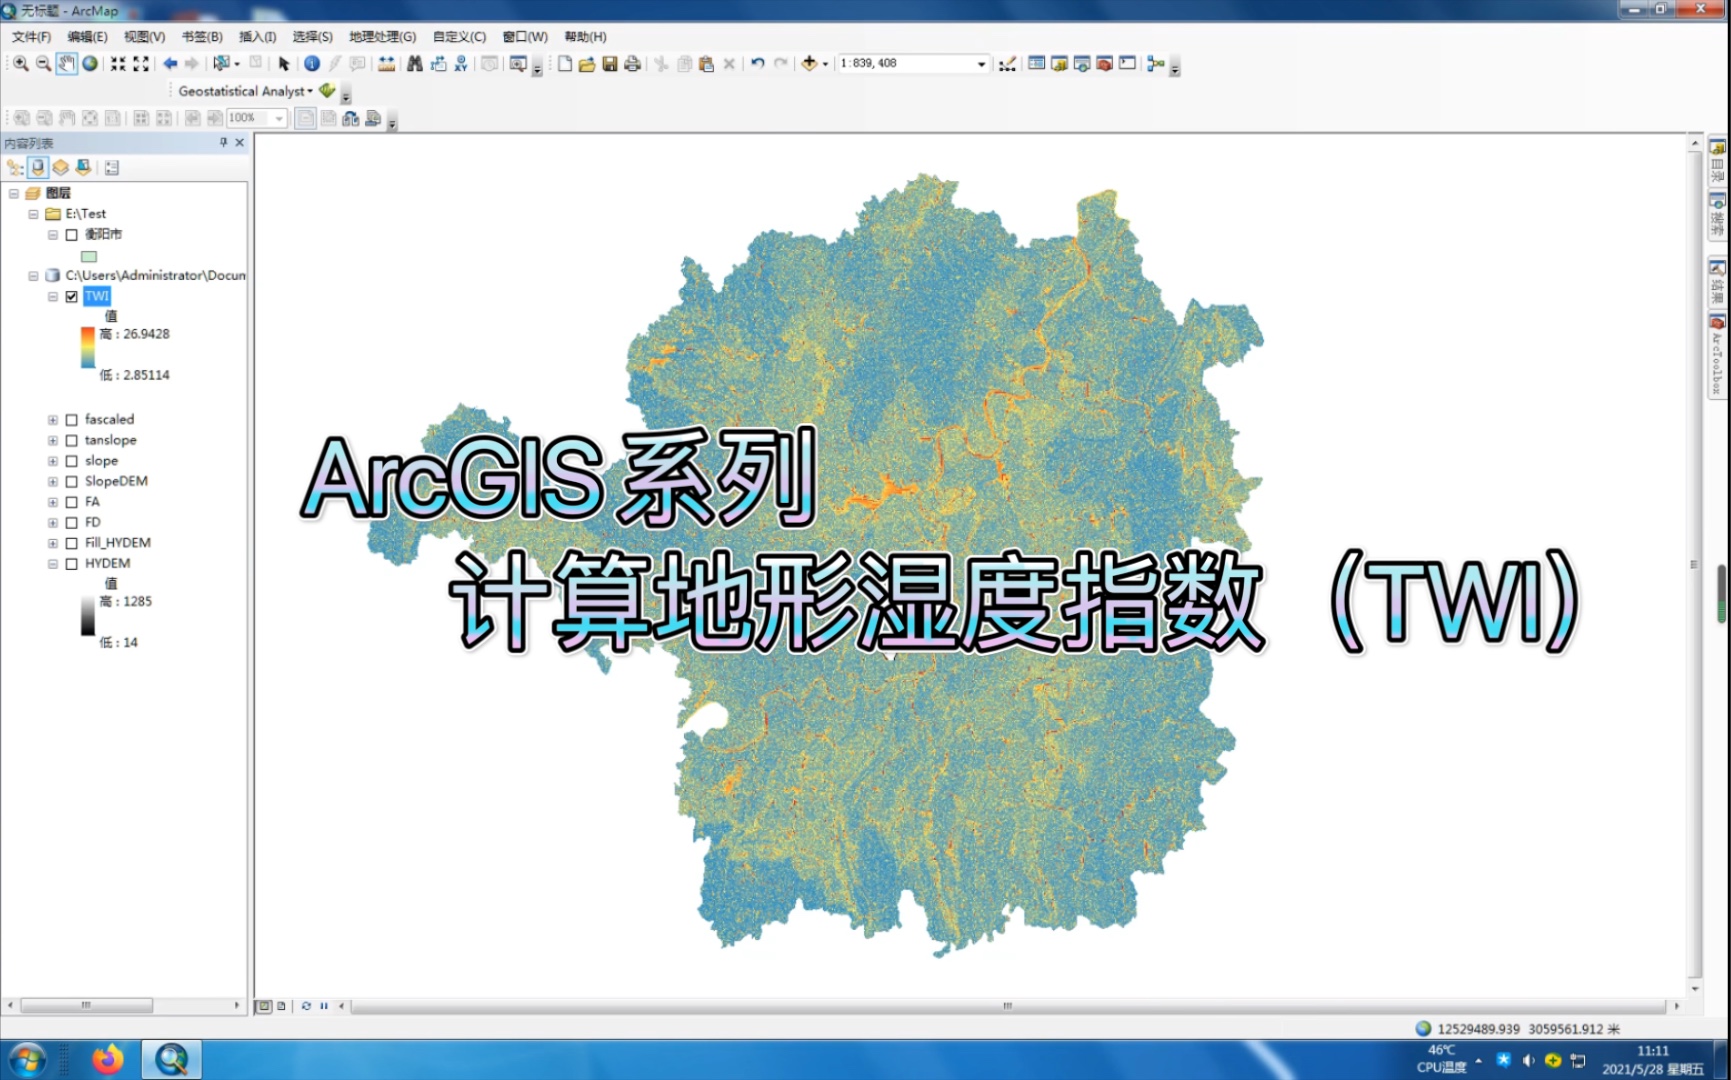
Task: Open ArcToolbox red toolbox icon
Action: (x=1105, y=63)
